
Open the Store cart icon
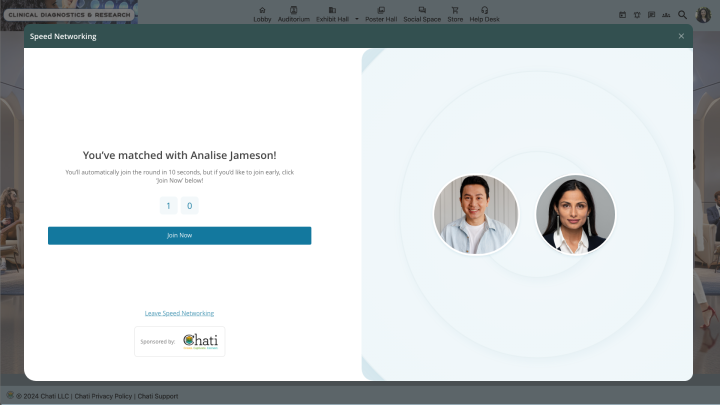pyautogui.click(x=455, y=10)
